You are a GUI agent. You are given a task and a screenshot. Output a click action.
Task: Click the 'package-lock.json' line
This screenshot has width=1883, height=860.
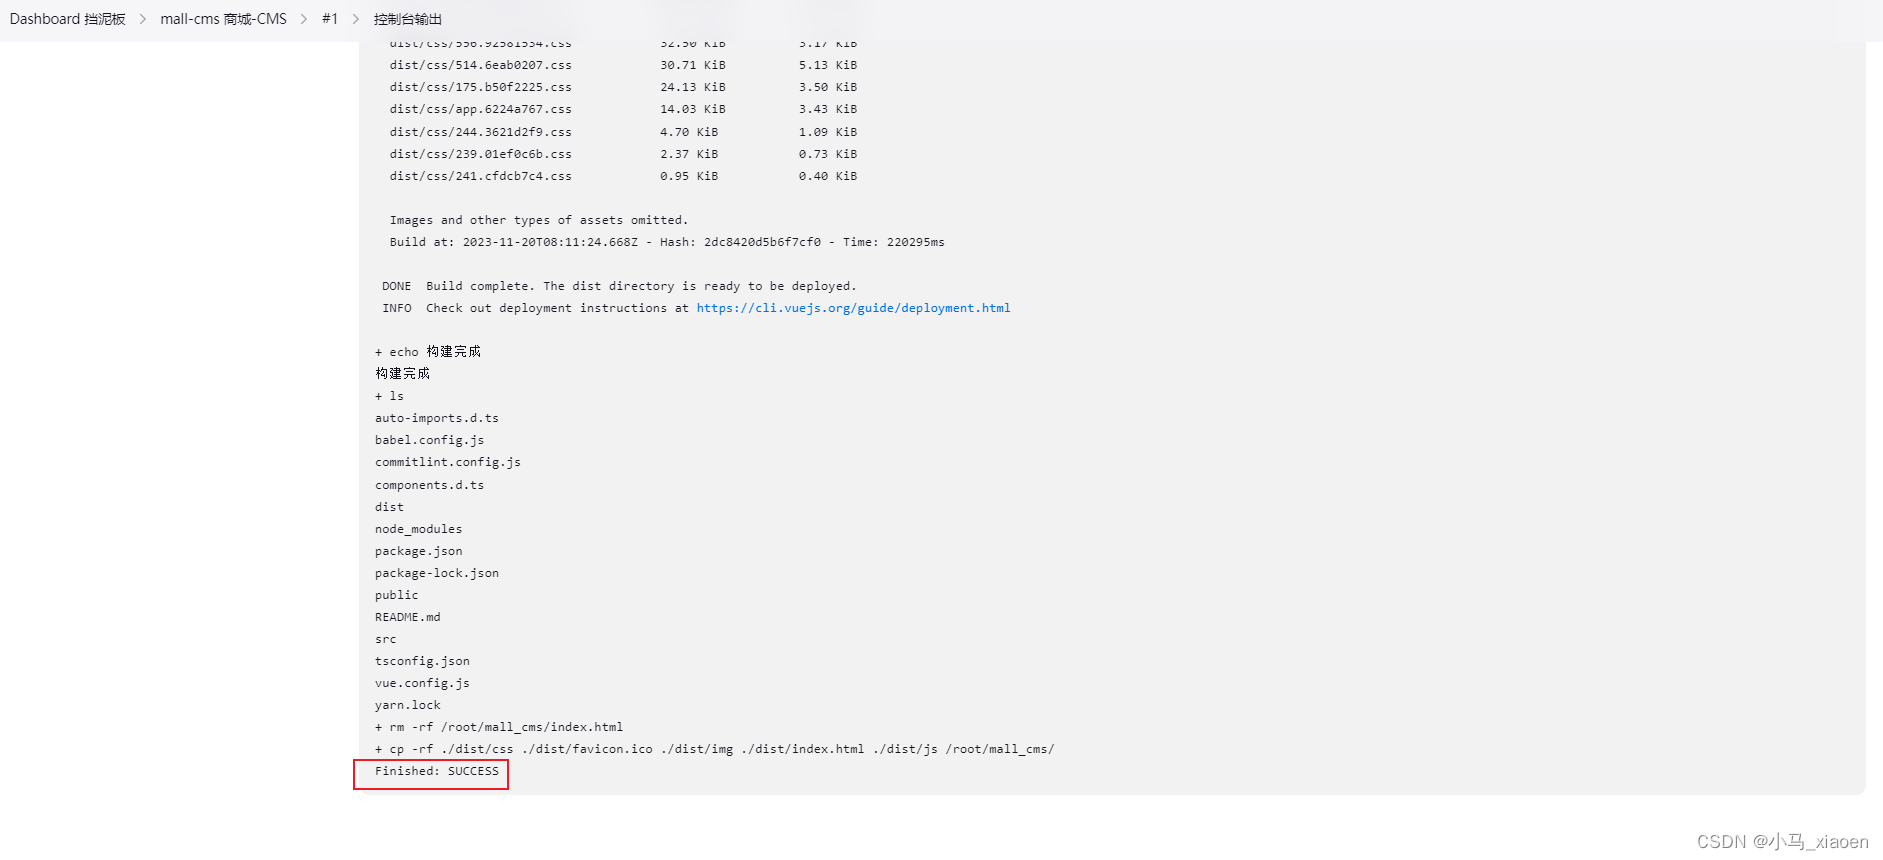(x=437, y=573)
